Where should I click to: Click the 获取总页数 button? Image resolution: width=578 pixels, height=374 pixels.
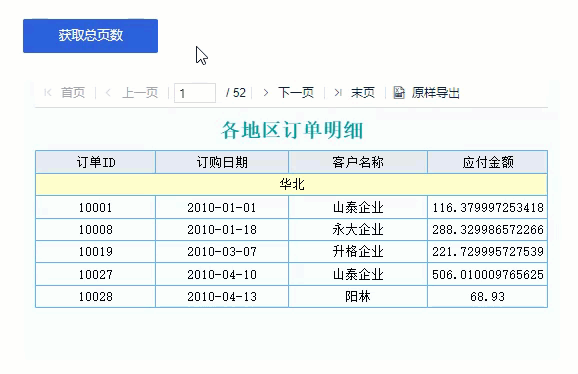[90, 36]
